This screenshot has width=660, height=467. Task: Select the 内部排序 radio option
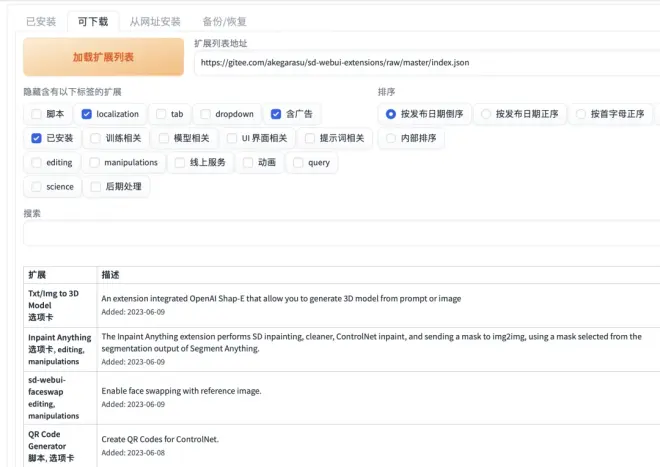coord(391,138)
